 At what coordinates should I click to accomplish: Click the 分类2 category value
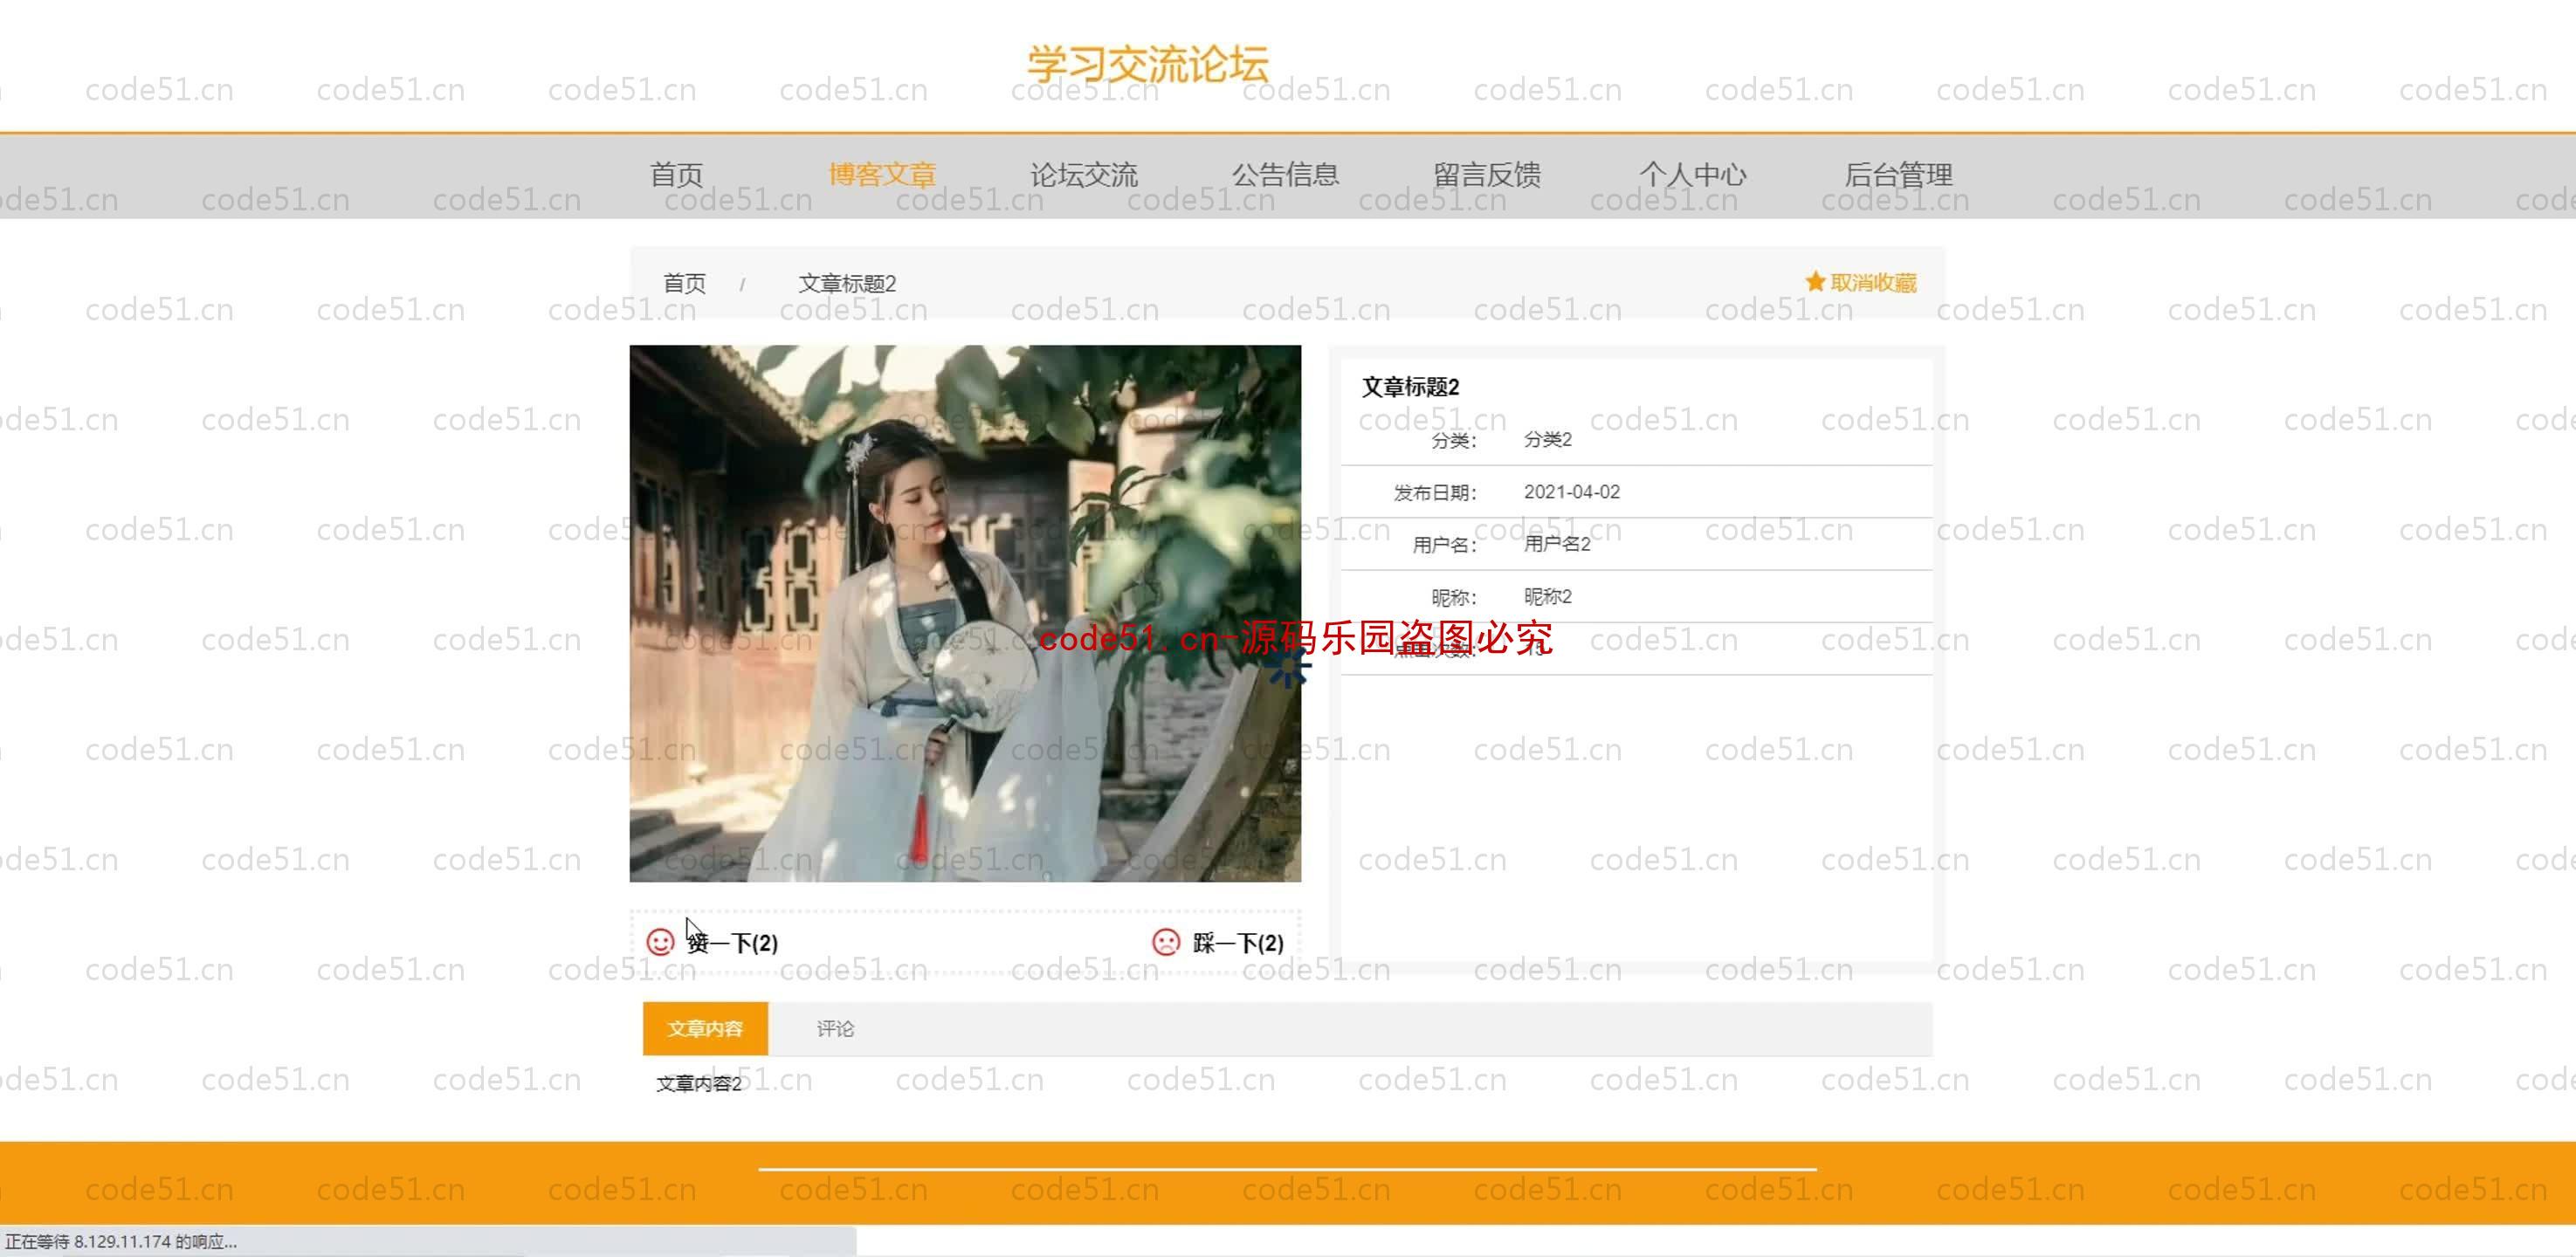(1547, 439)
